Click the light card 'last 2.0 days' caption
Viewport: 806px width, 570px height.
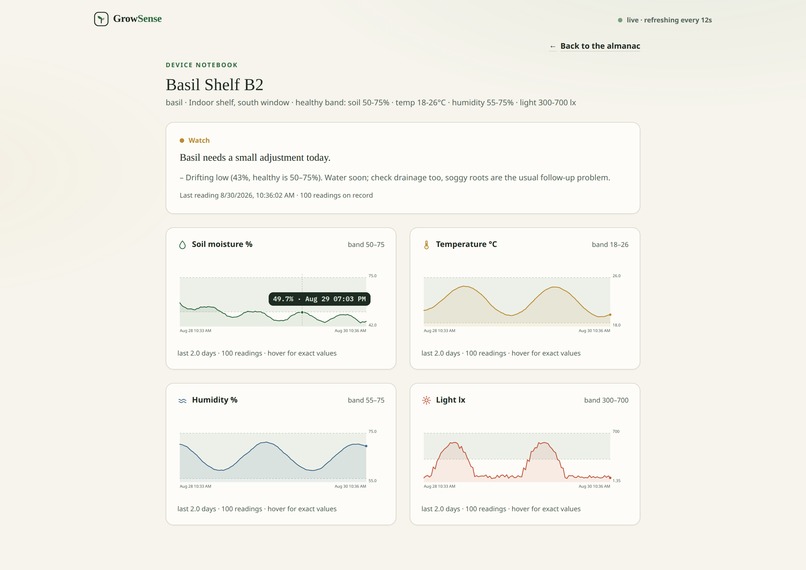coord(501,509)
